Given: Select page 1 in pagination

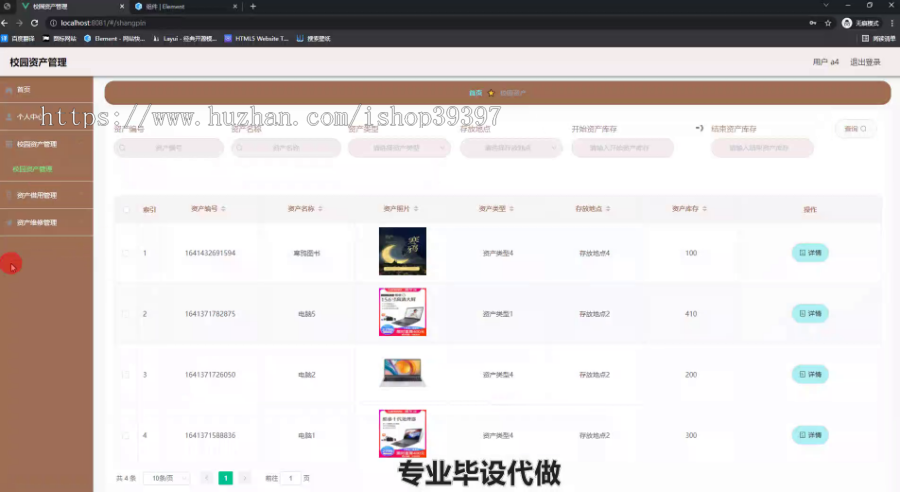Looking at the screenshot, I should coord(226,478).
